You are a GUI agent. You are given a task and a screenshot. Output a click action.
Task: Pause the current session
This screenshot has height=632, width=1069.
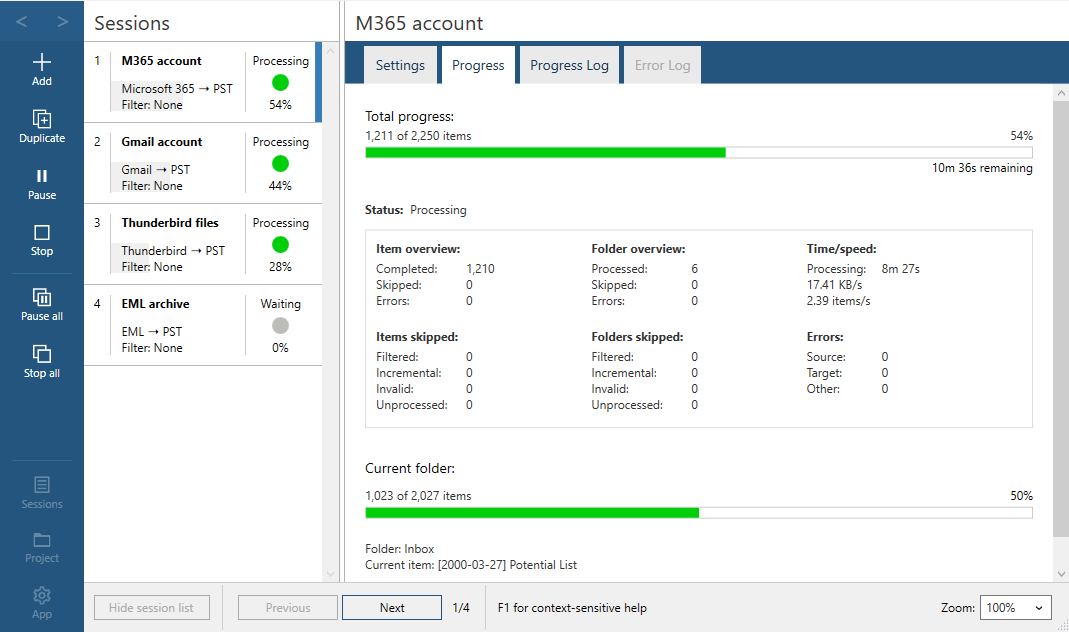click(x=42, y=176)
